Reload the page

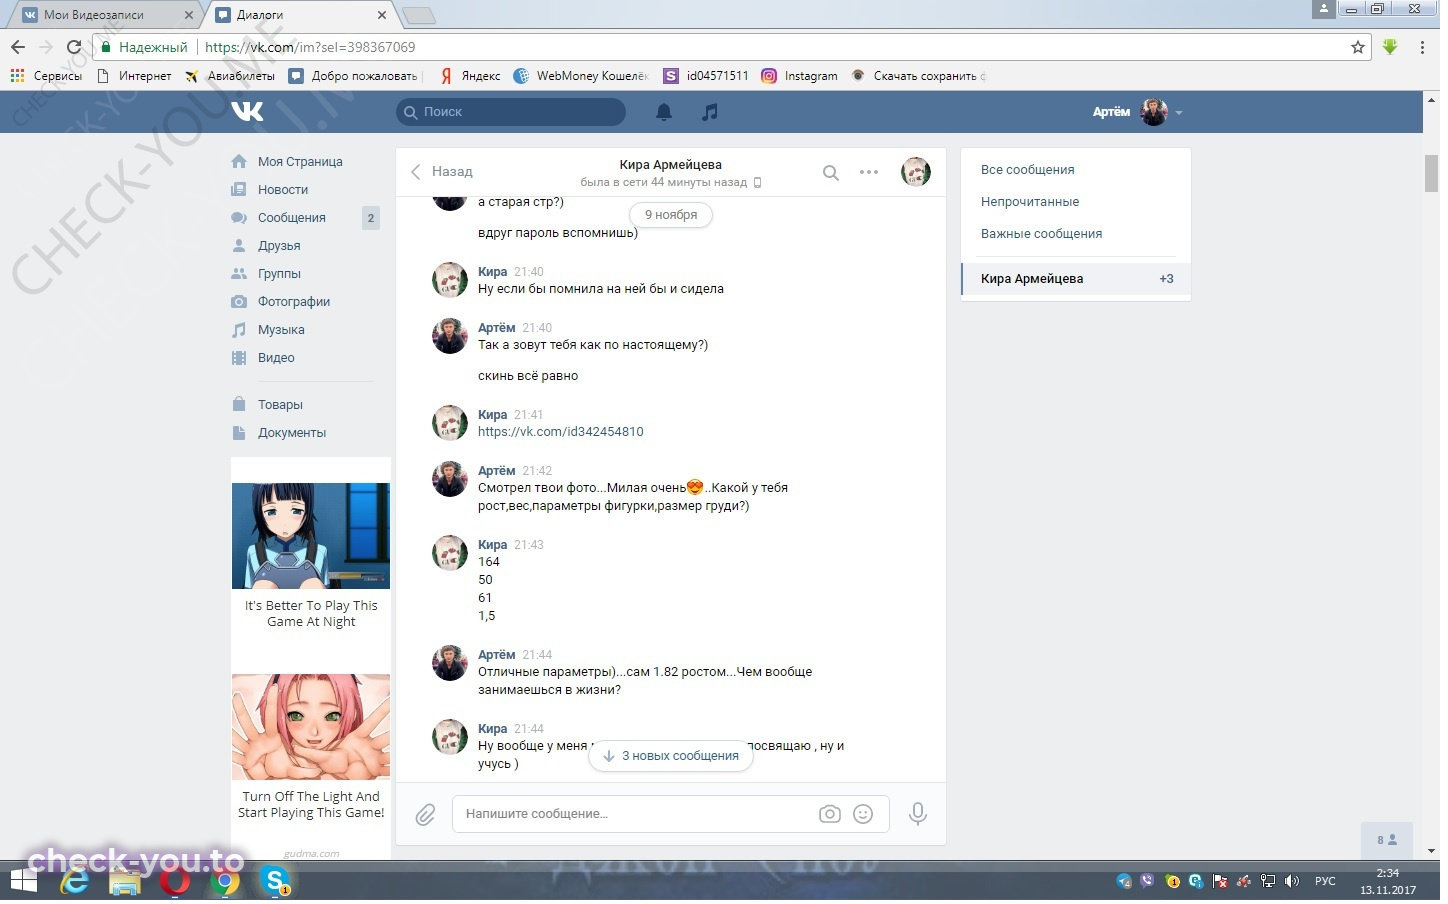tap(73, 47)
